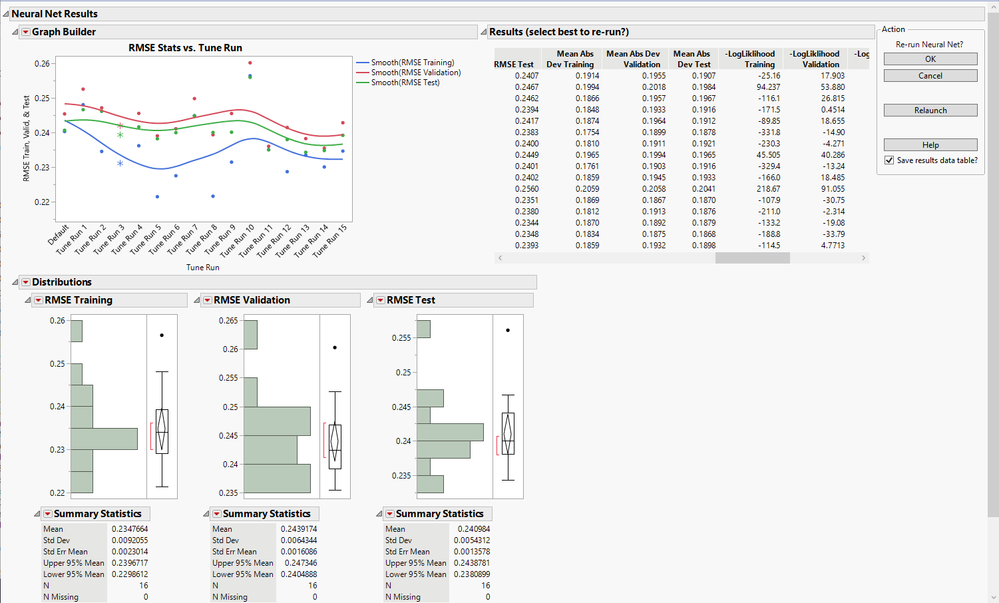Collapse the Results (select best to re-run?) section
Image resolution: width=999 pixels, height=603 pixels.
coord(484,32)
